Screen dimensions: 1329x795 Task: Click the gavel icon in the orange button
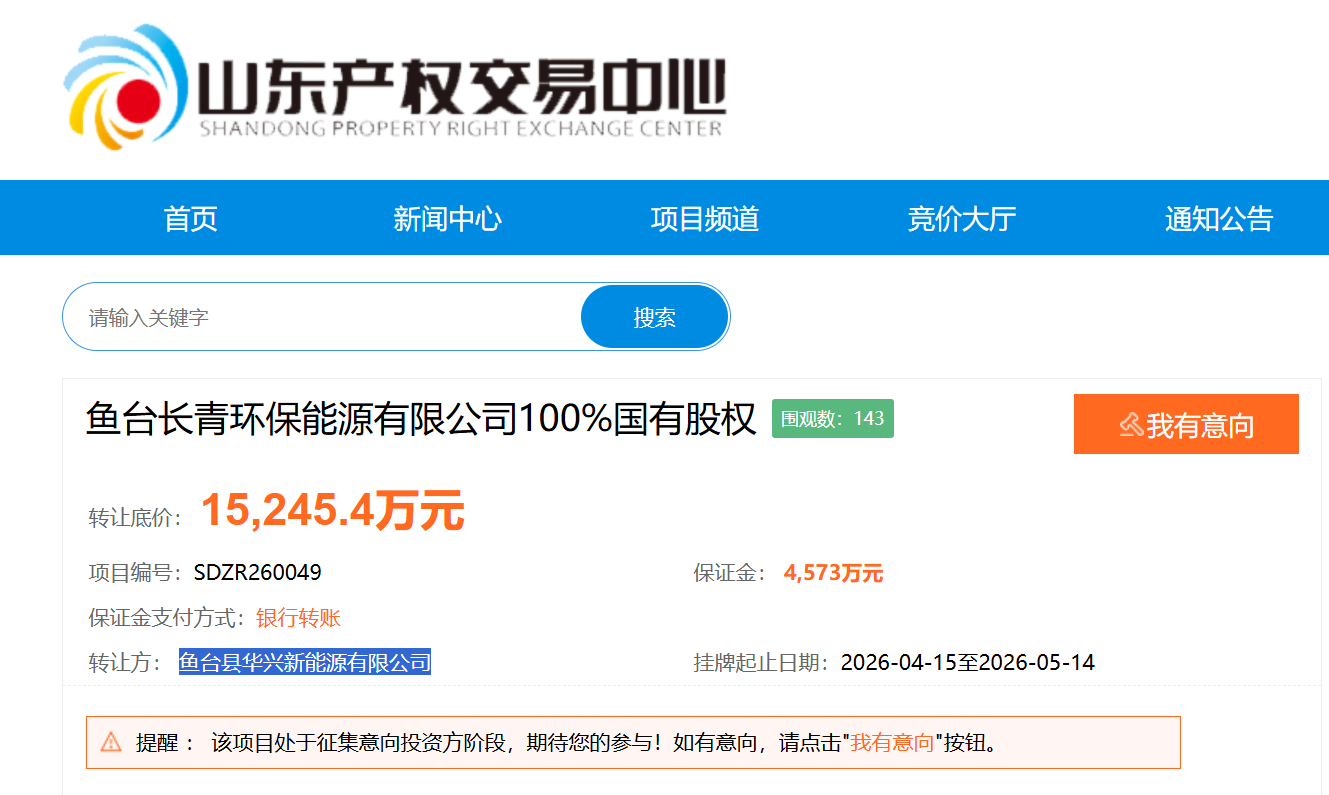point(1131,425)
